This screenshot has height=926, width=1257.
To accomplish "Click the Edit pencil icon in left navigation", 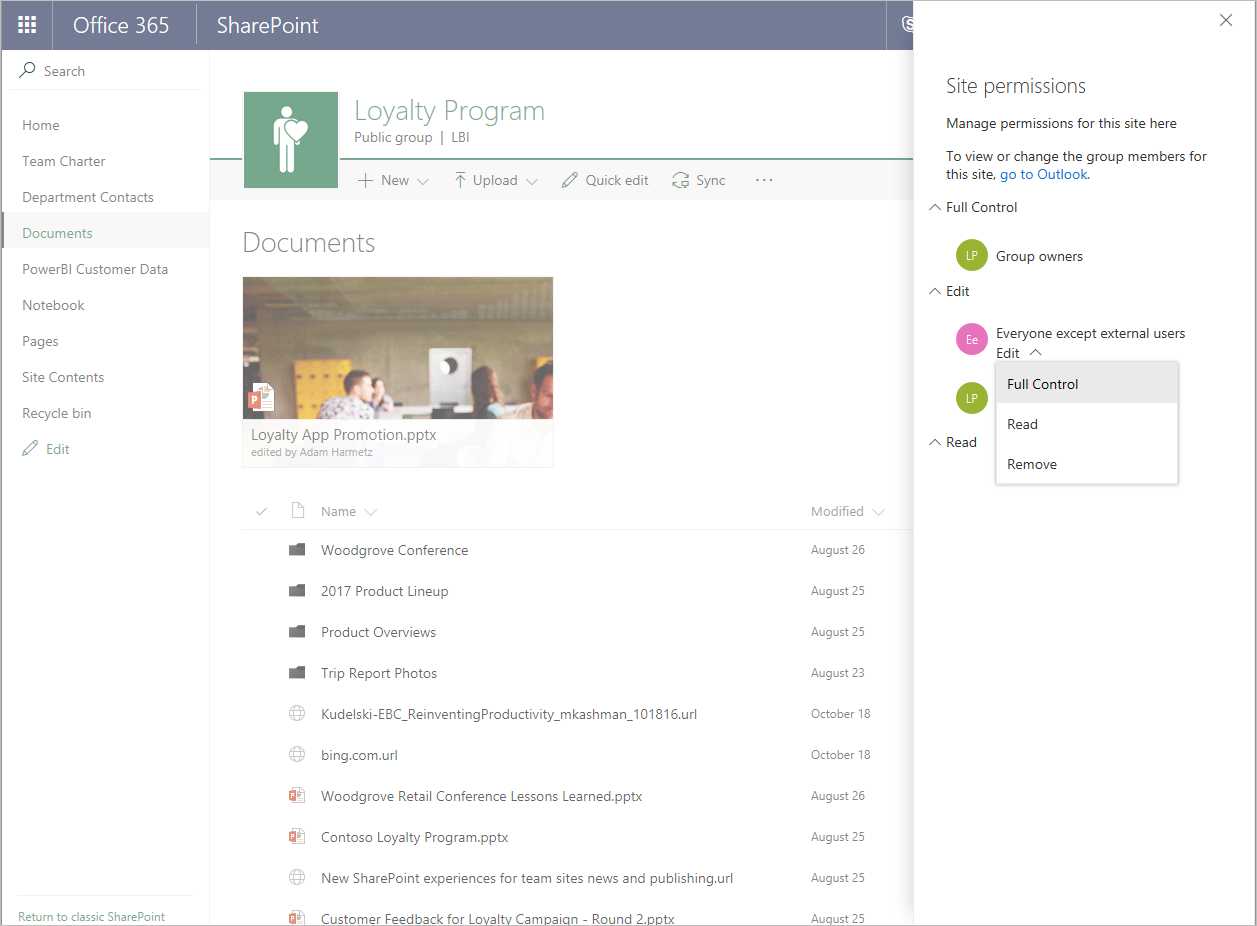I will (x=30, y=448).
